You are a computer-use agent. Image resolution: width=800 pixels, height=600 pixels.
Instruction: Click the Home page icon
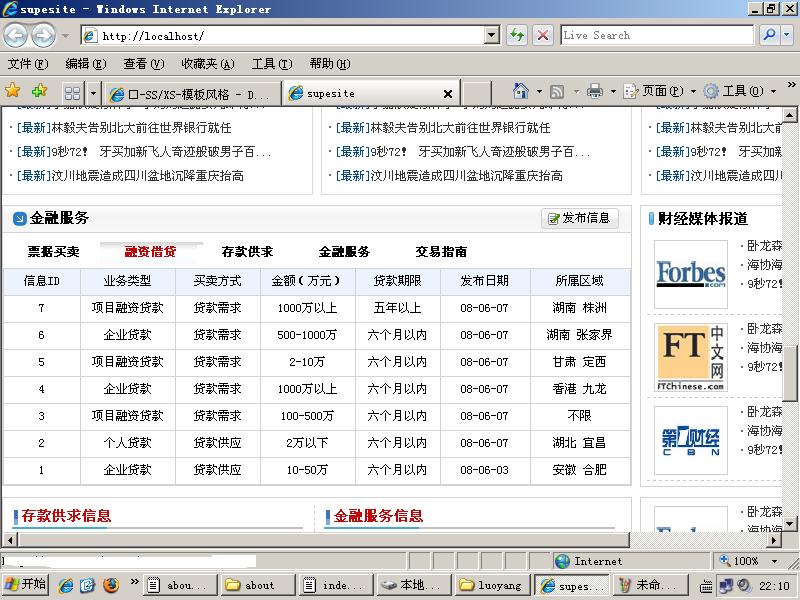tap(520, 91)
